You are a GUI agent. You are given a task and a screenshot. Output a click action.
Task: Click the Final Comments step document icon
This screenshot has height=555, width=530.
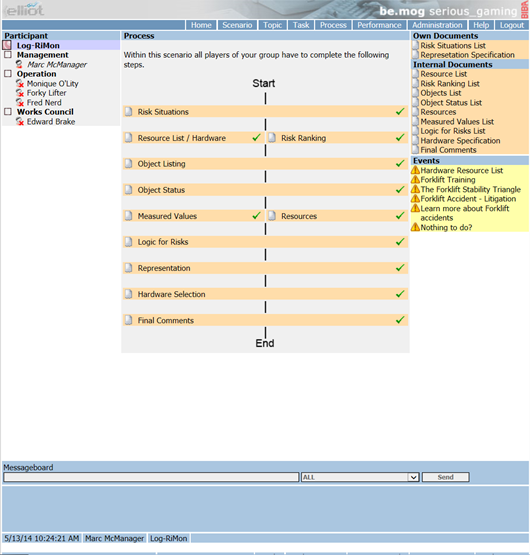129,320
